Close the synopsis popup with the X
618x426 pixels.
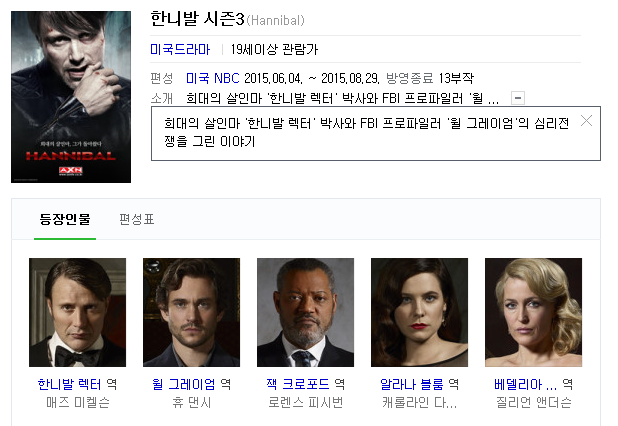[586, 121]
